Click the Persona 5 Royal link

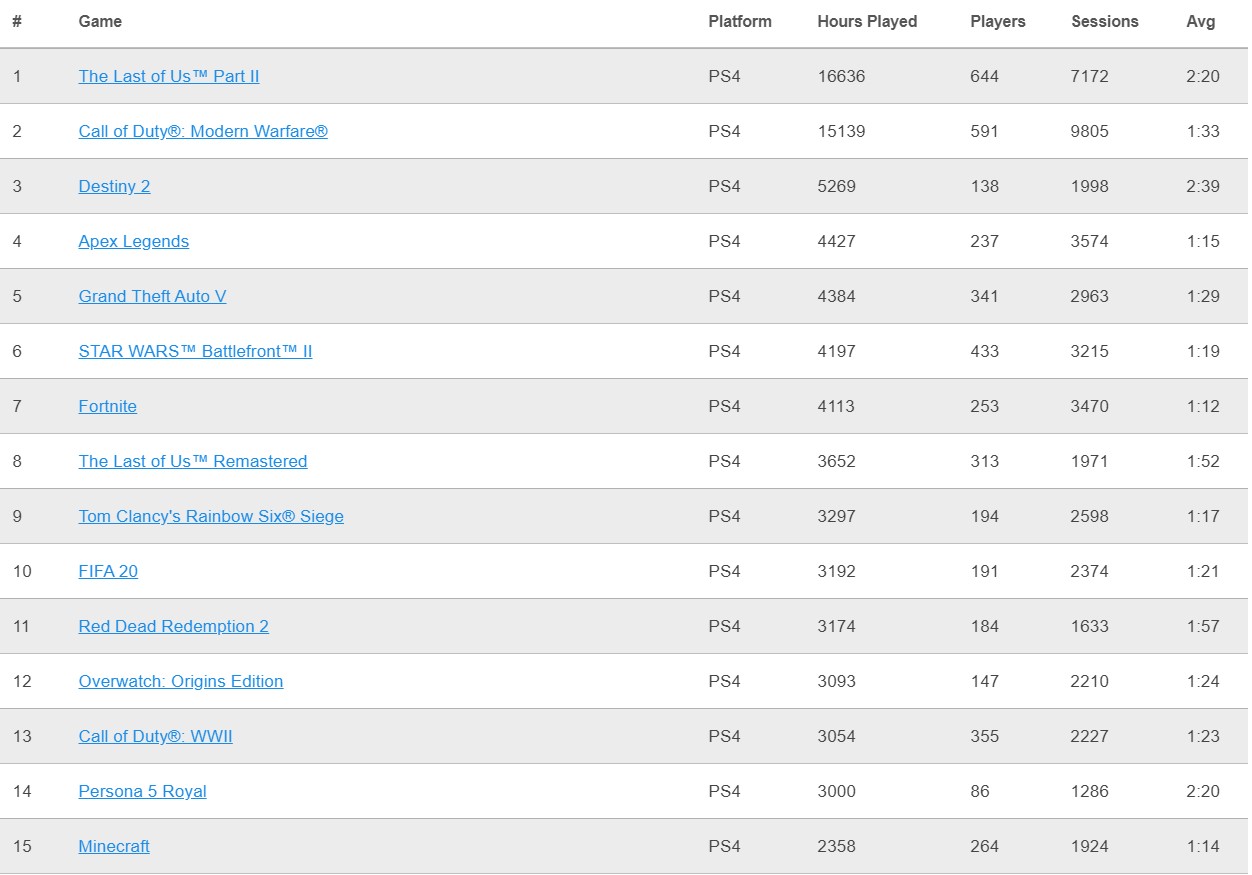(x=142, y=791)
